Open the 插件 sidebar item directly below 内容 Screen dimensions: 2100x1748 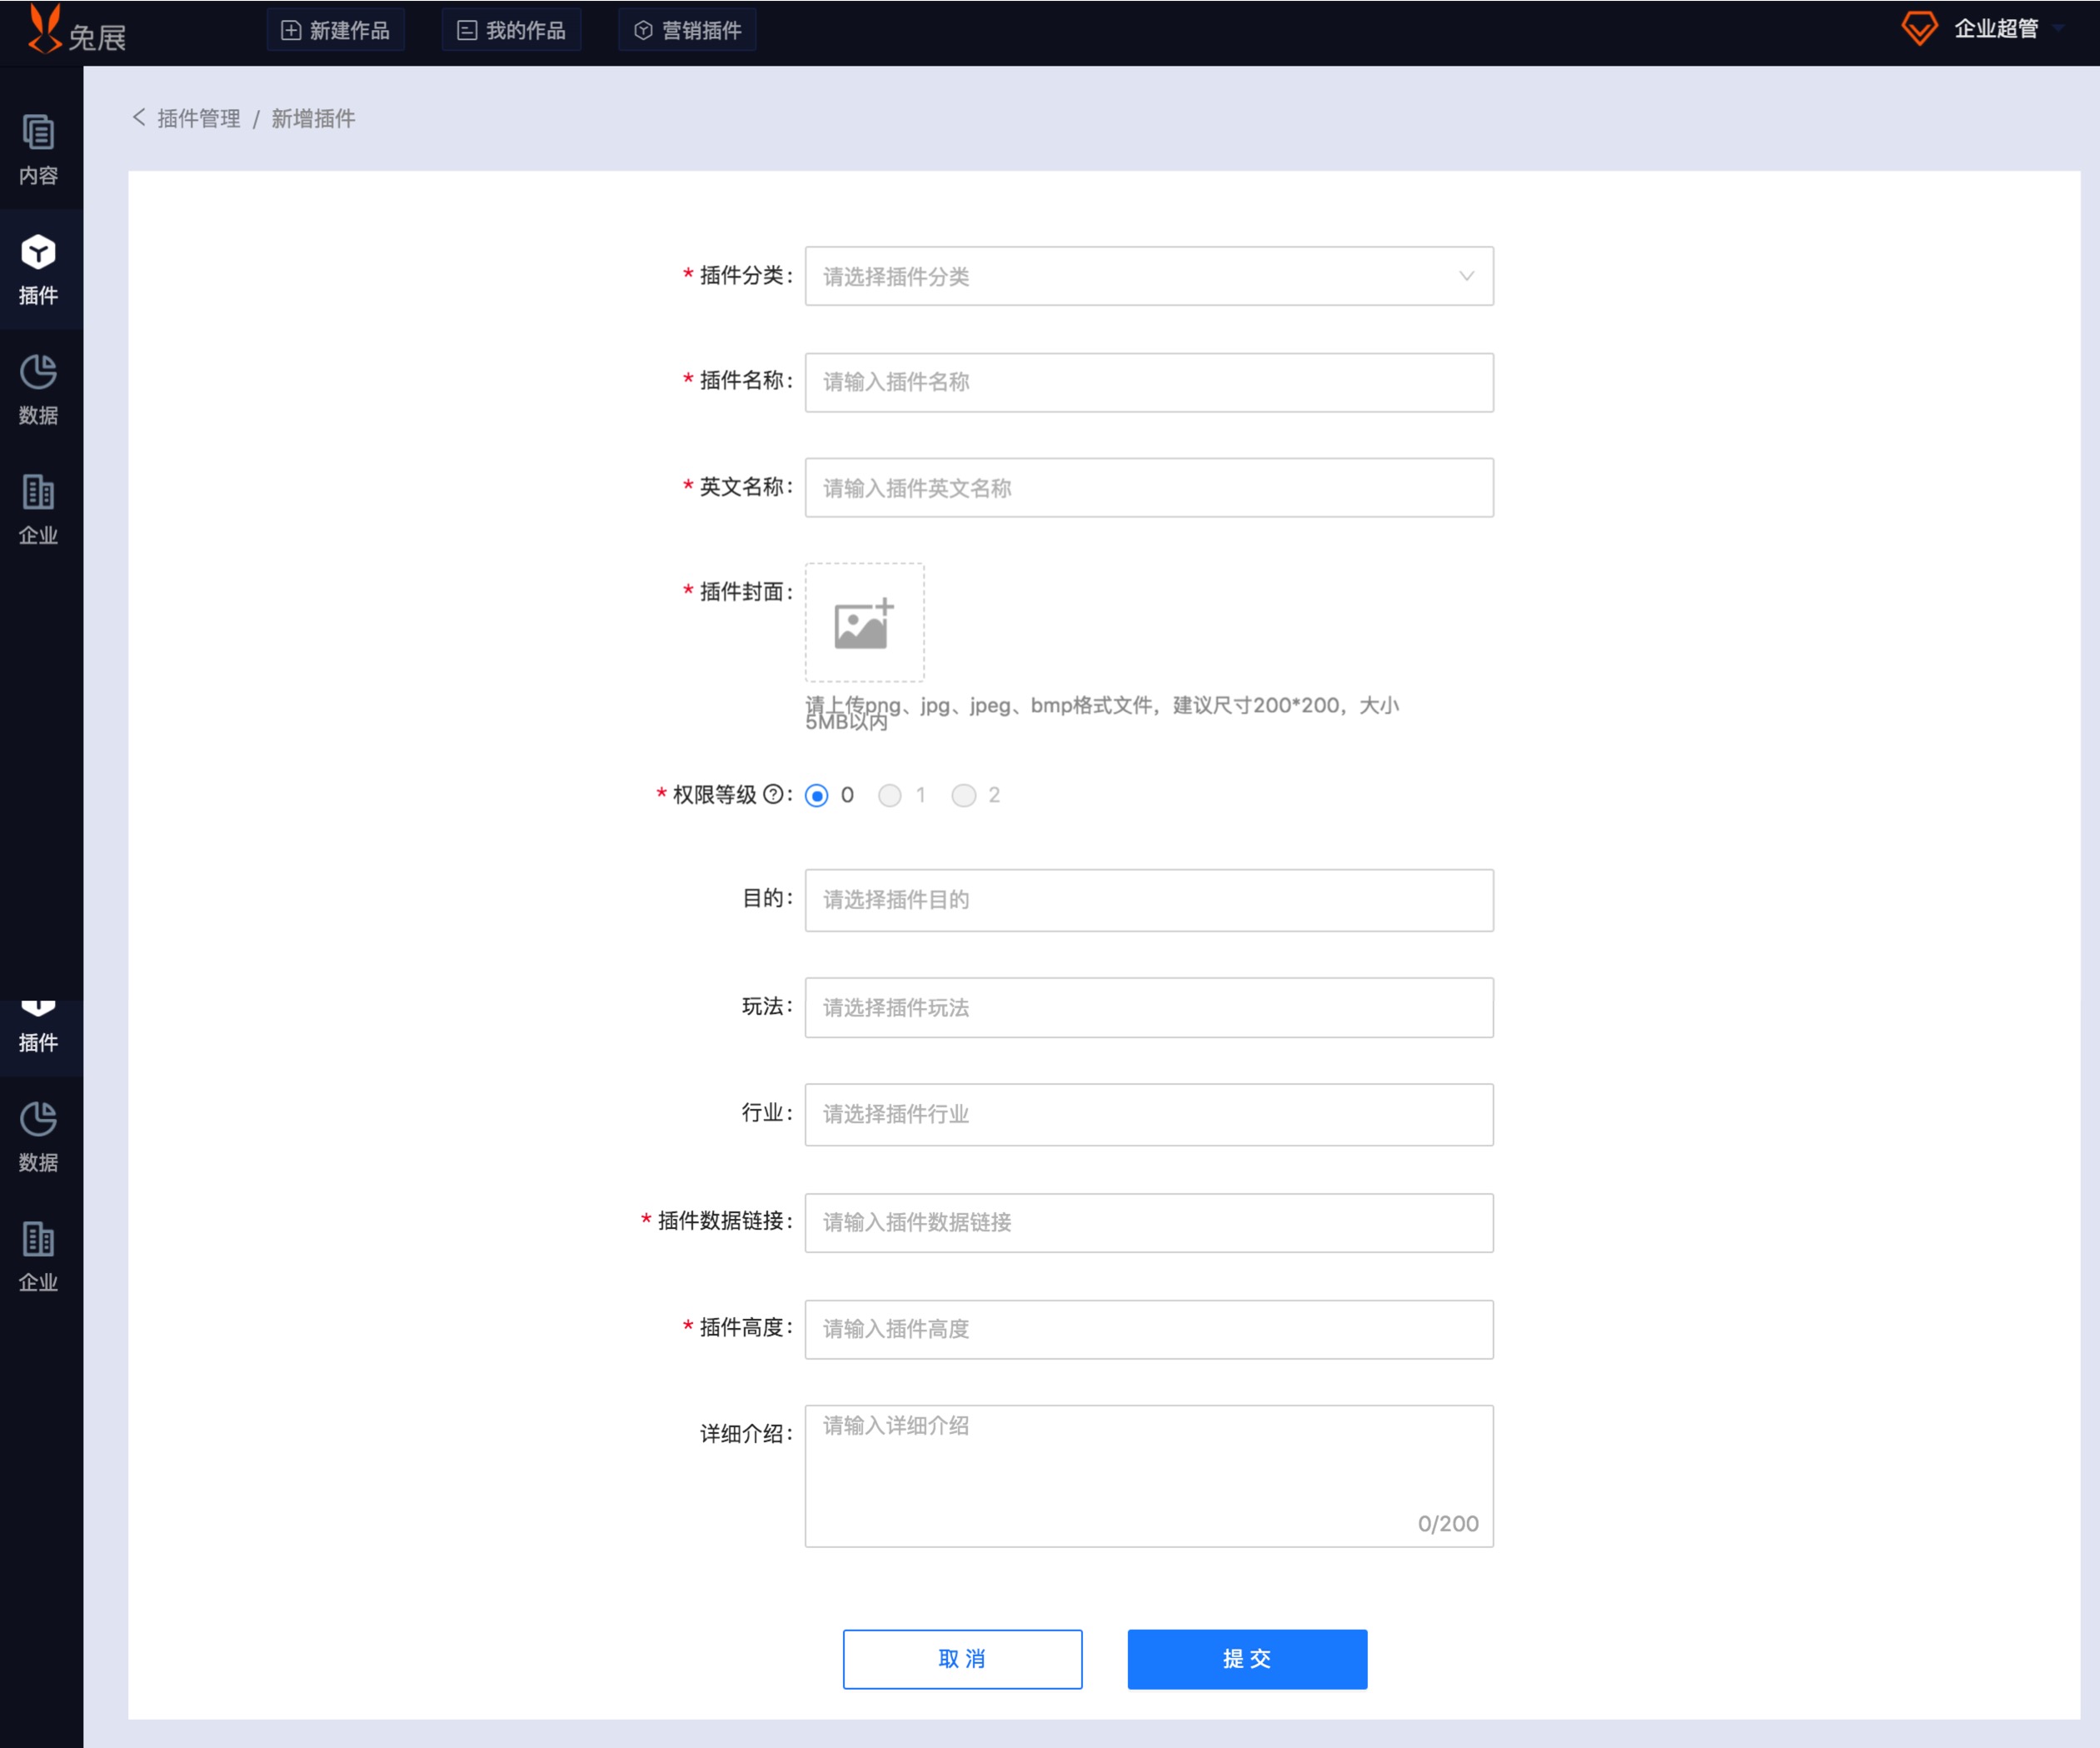coord(39,270)
